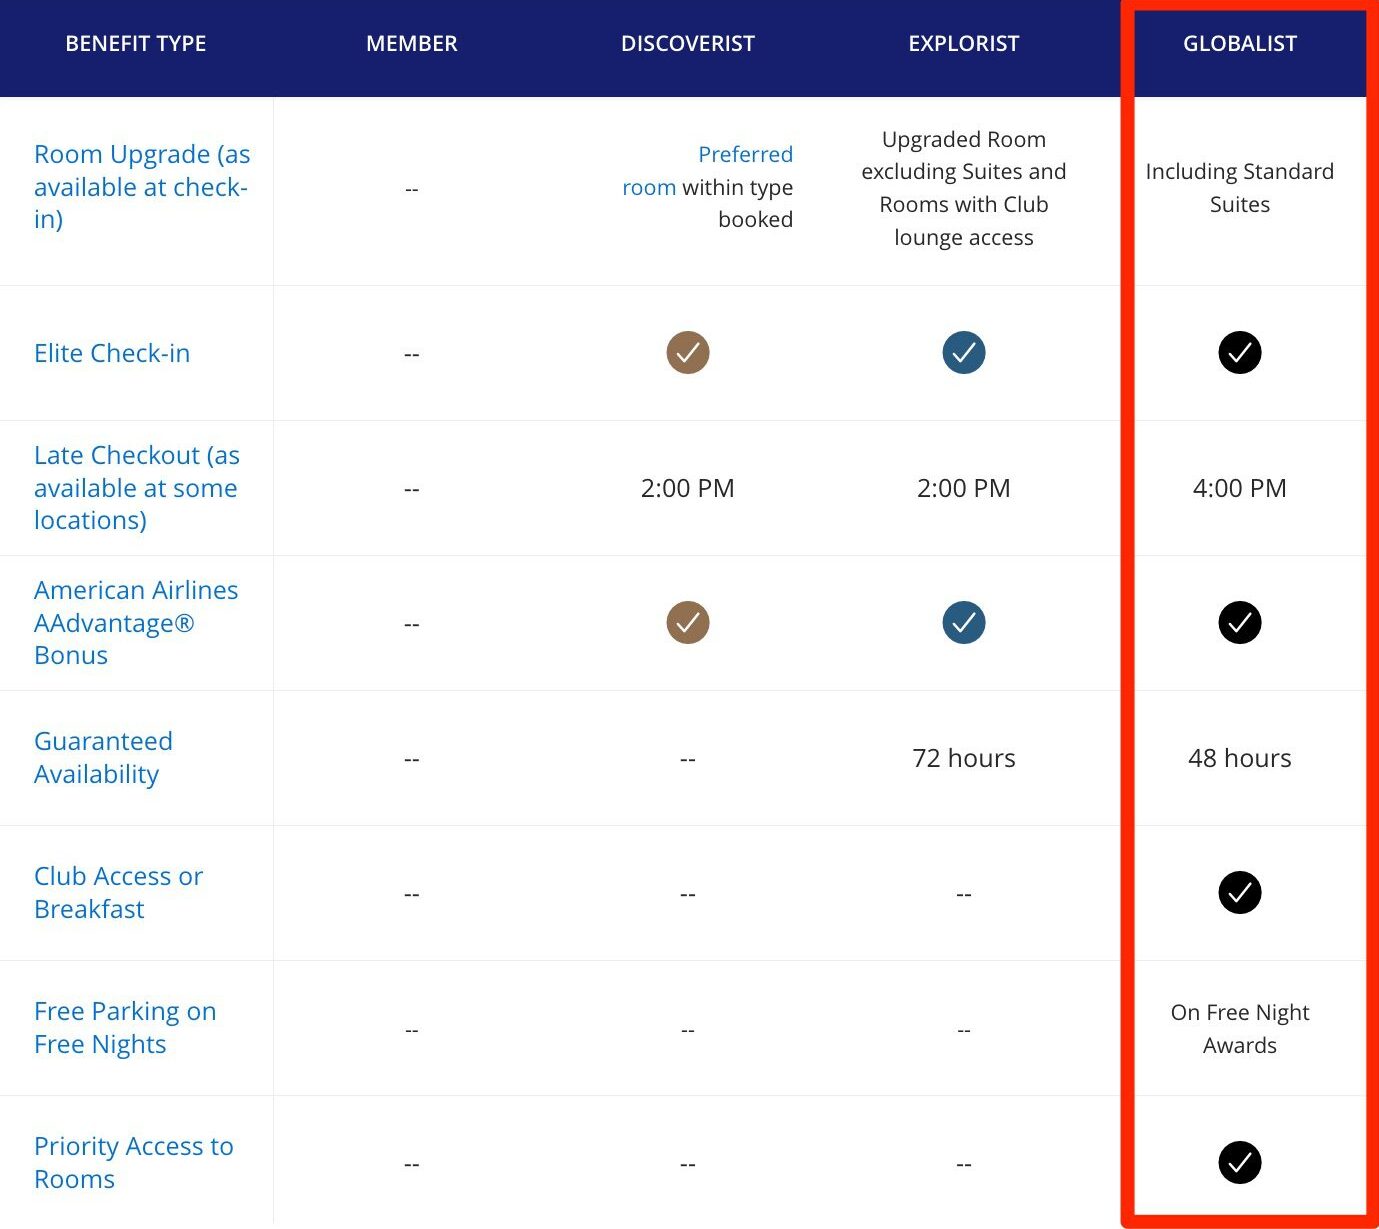Click the 4:00 PM Globalist late checkout cell
The image size is (1379, 1229).
pos(1240,488)
